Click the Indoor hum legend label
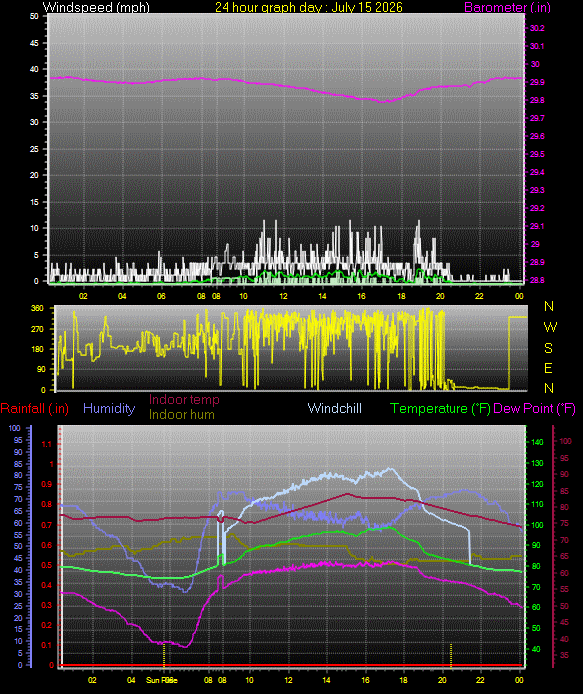The image size is (583, 694). click(x=181, y=415)
